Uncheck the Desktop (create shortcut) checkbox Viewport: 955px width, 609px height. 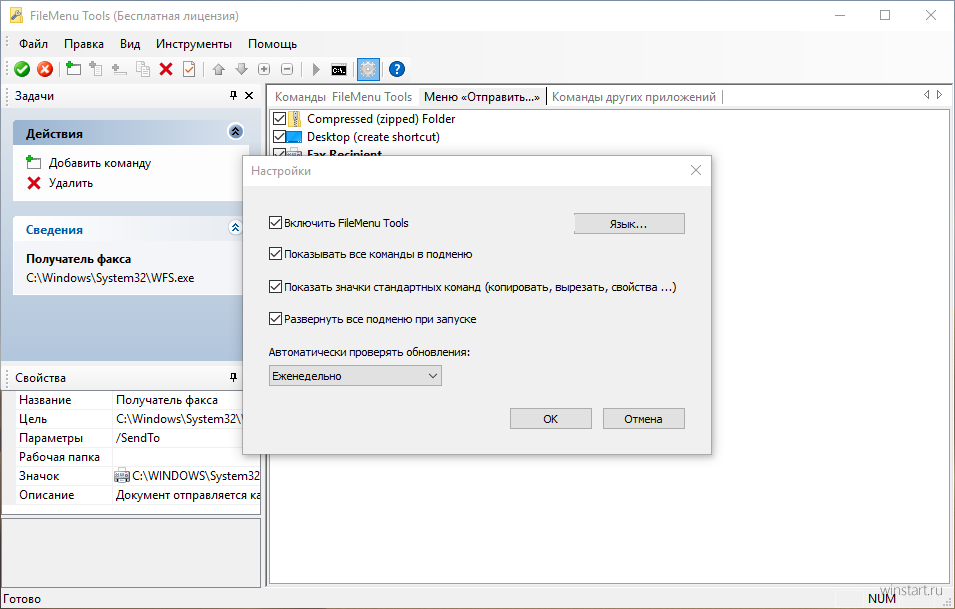[280, 137]
